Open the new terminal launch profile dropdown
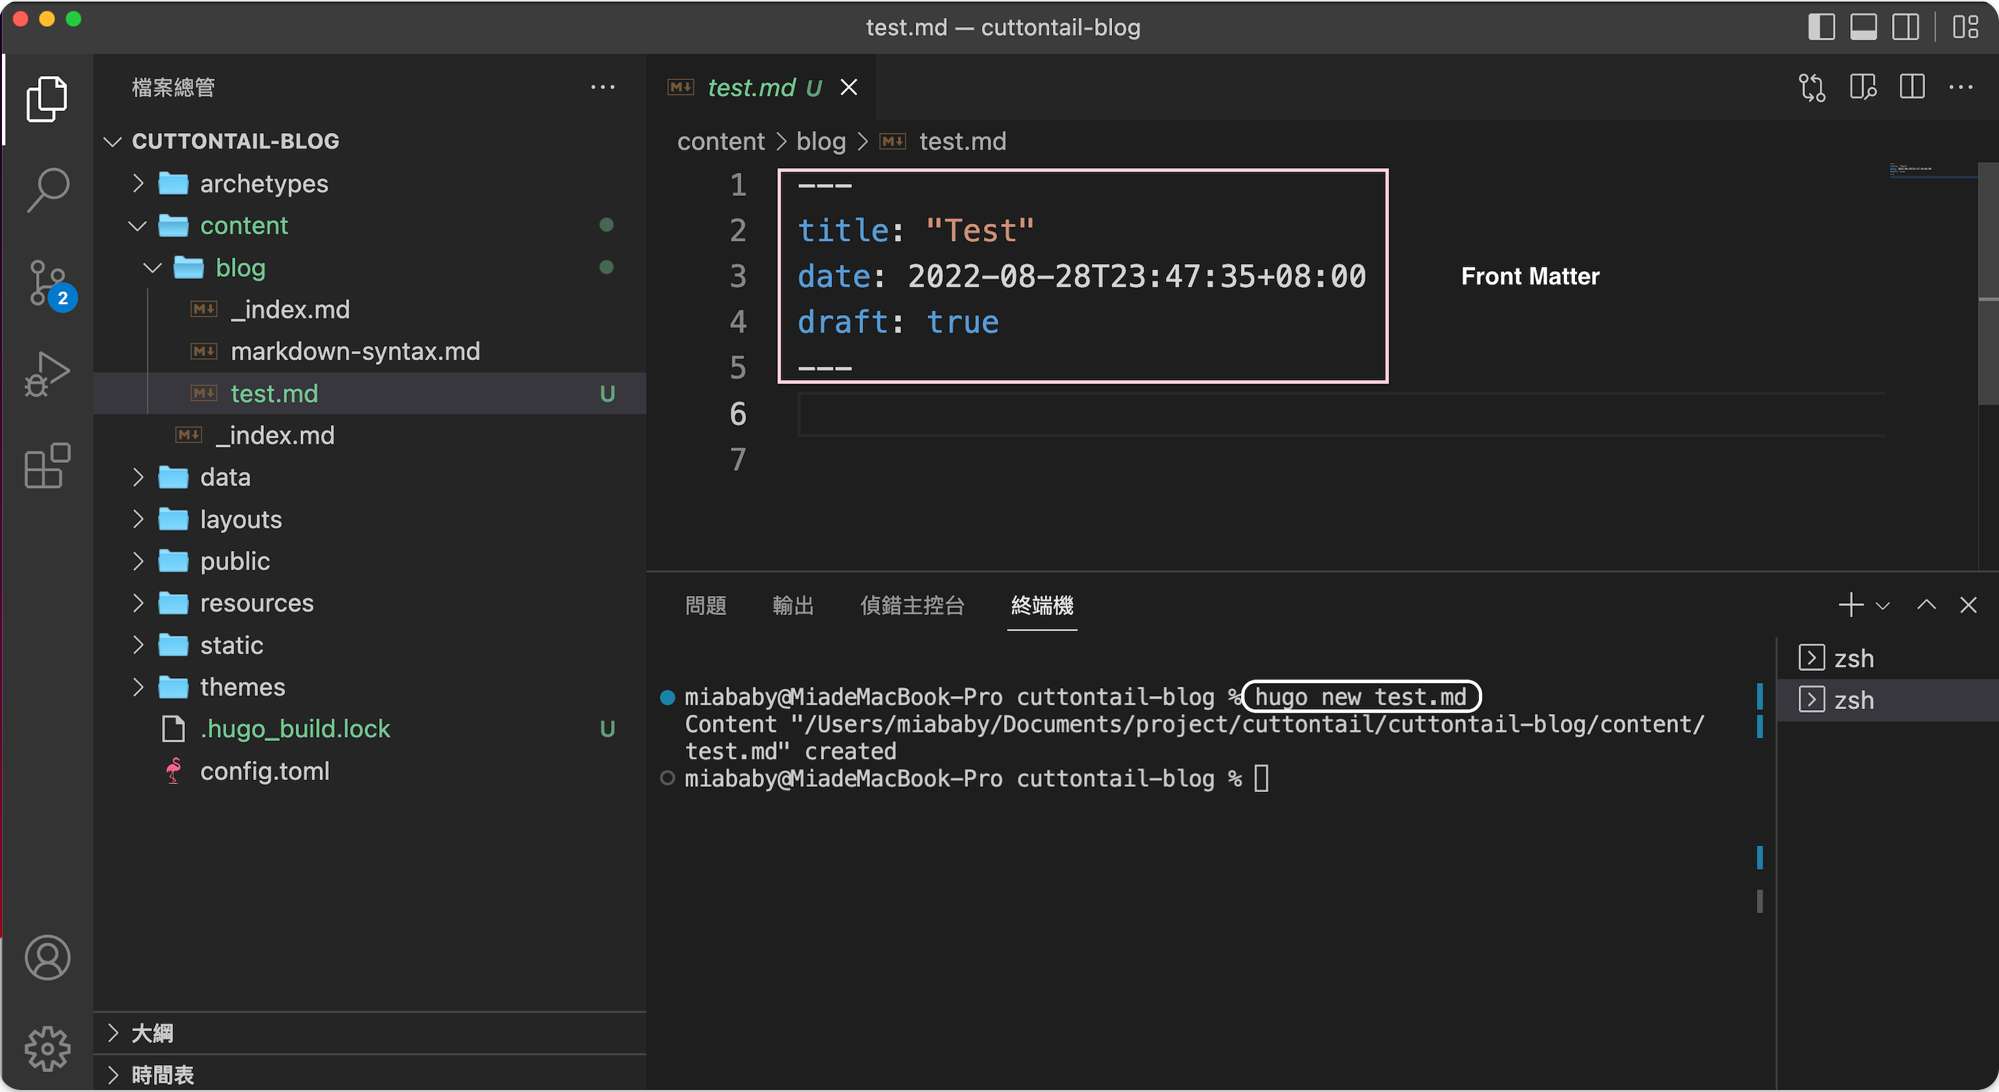The height and width of the screenshot is (1092, 1999). tap(1883, 606)
